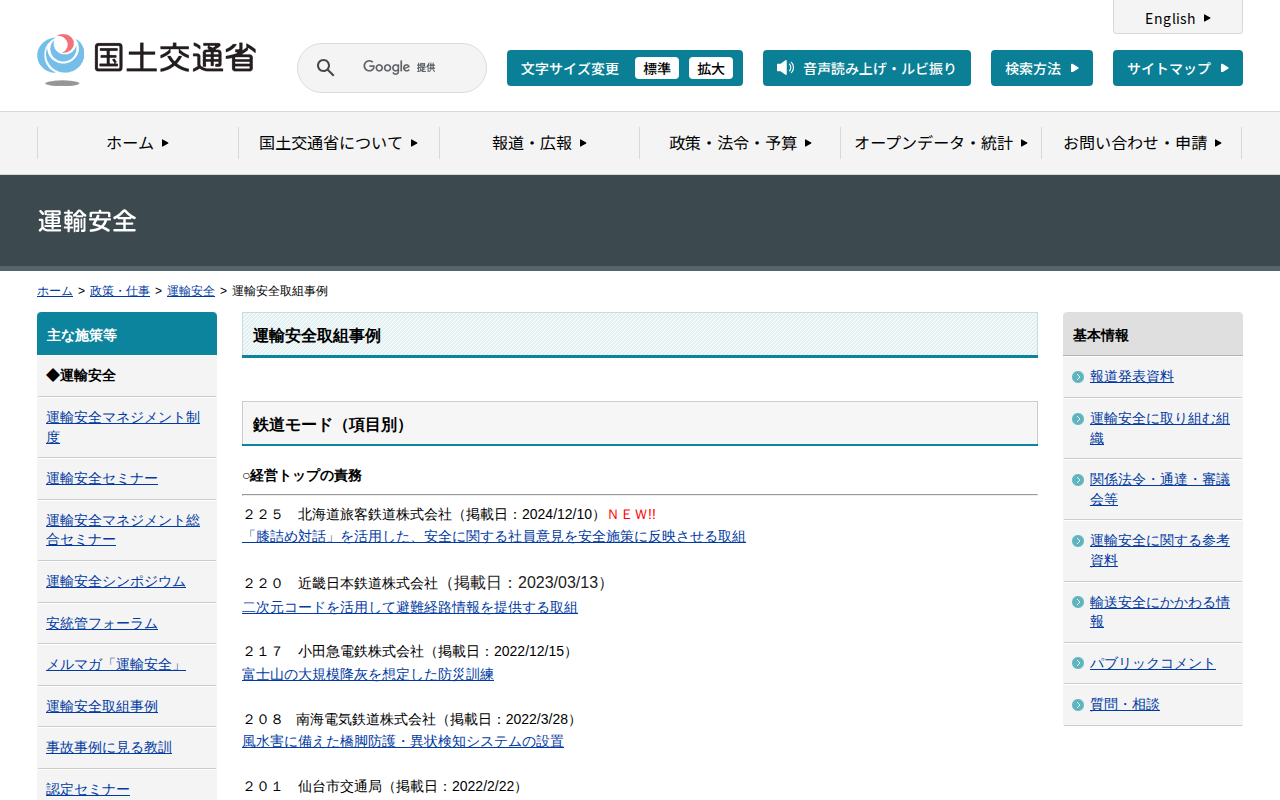The image size is (1280, 800).
Task: Switch site language to English
Action: tap(1177, 18)
